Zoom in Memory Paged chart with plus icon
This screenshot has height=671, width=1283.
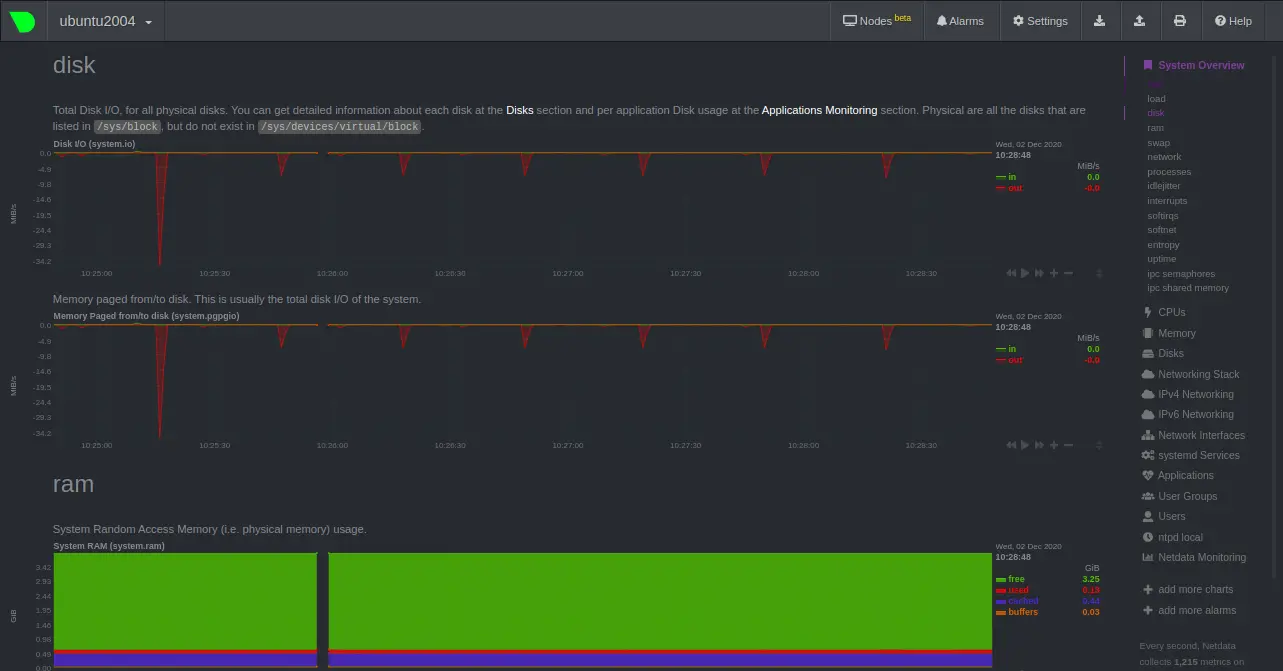point(1054,445)
